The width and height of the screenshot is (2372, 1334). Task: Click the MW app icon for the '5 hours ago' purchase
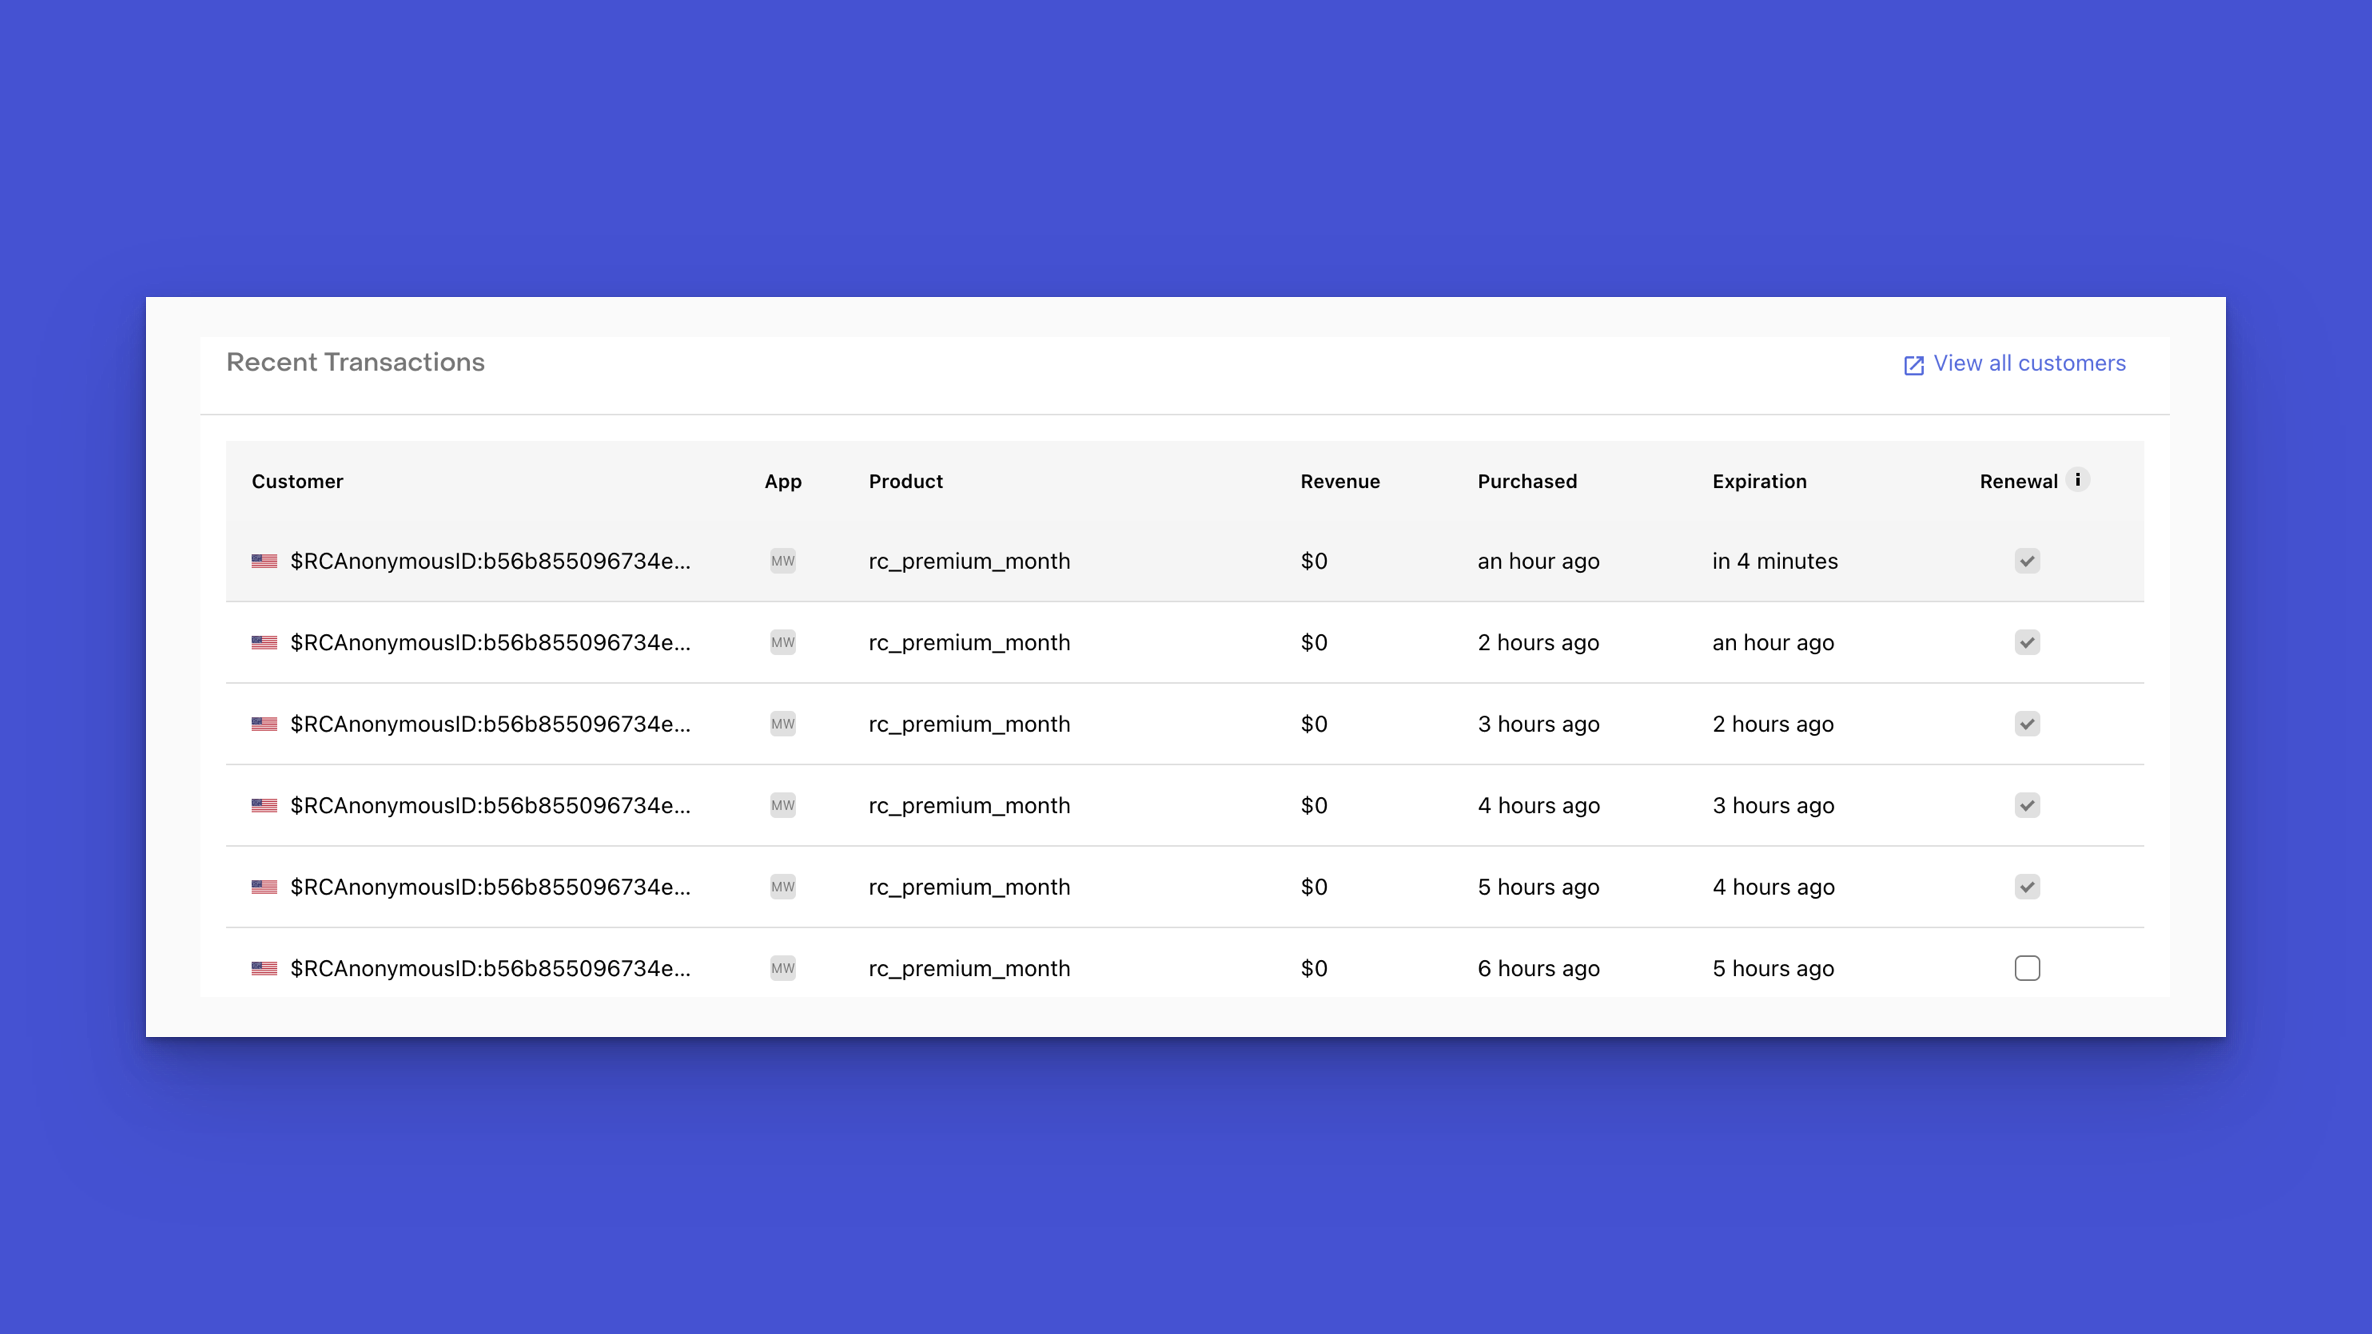click(x=783, y=887)
